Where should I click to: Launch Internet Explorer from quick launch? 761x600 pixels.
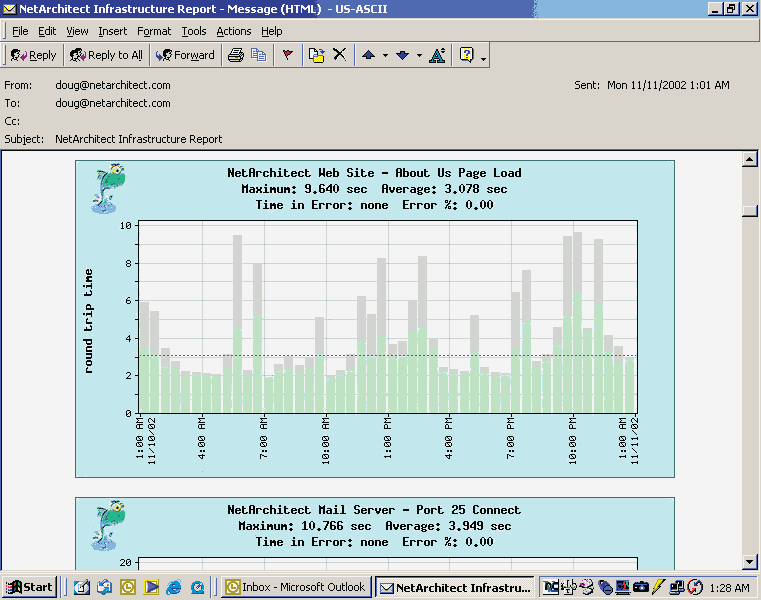point(174,587)
